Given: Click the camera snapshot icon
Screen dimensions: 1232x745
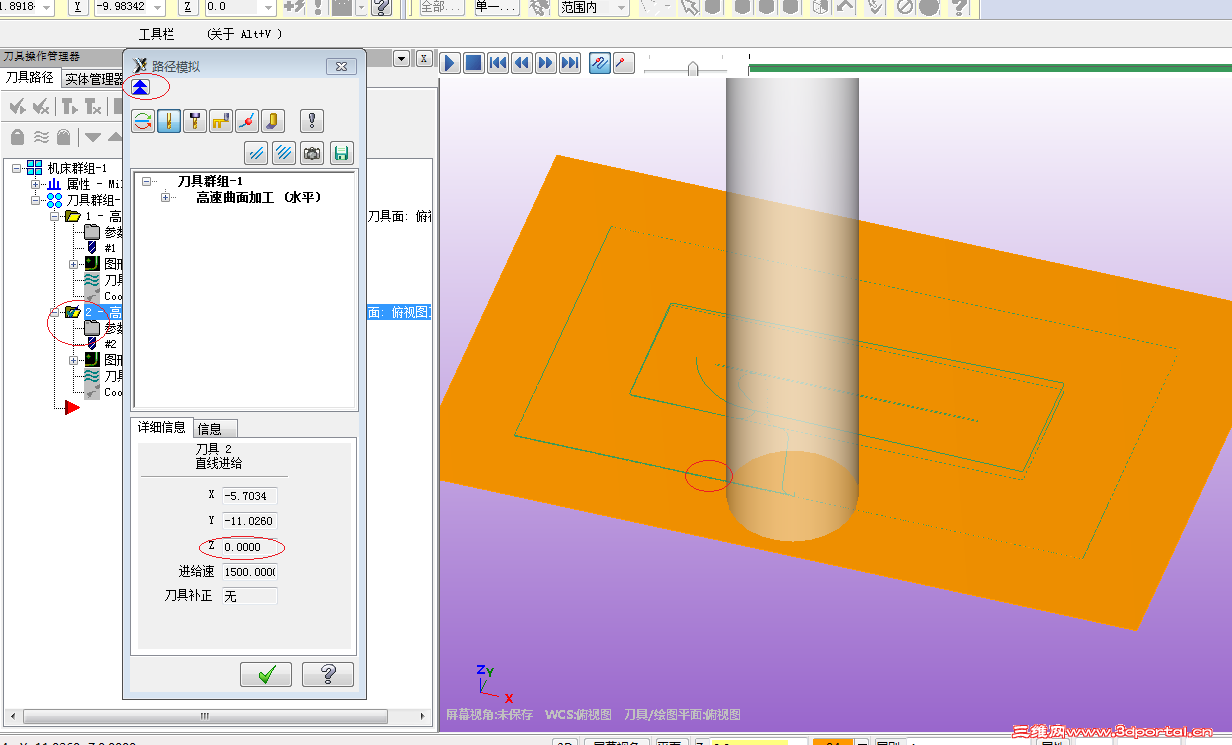Looking at the screenshot, I should pyautogui.click(x=313, y=153).
